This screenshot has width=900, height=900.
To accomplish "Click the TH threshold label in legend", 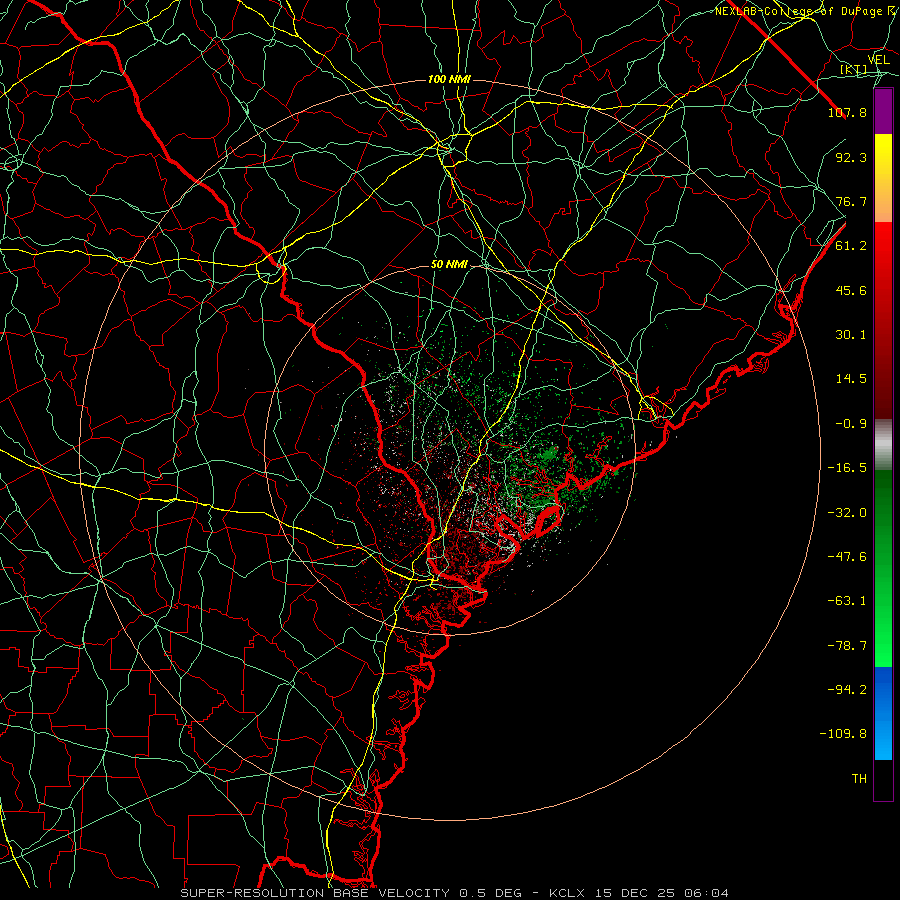I will pos(859,779).
